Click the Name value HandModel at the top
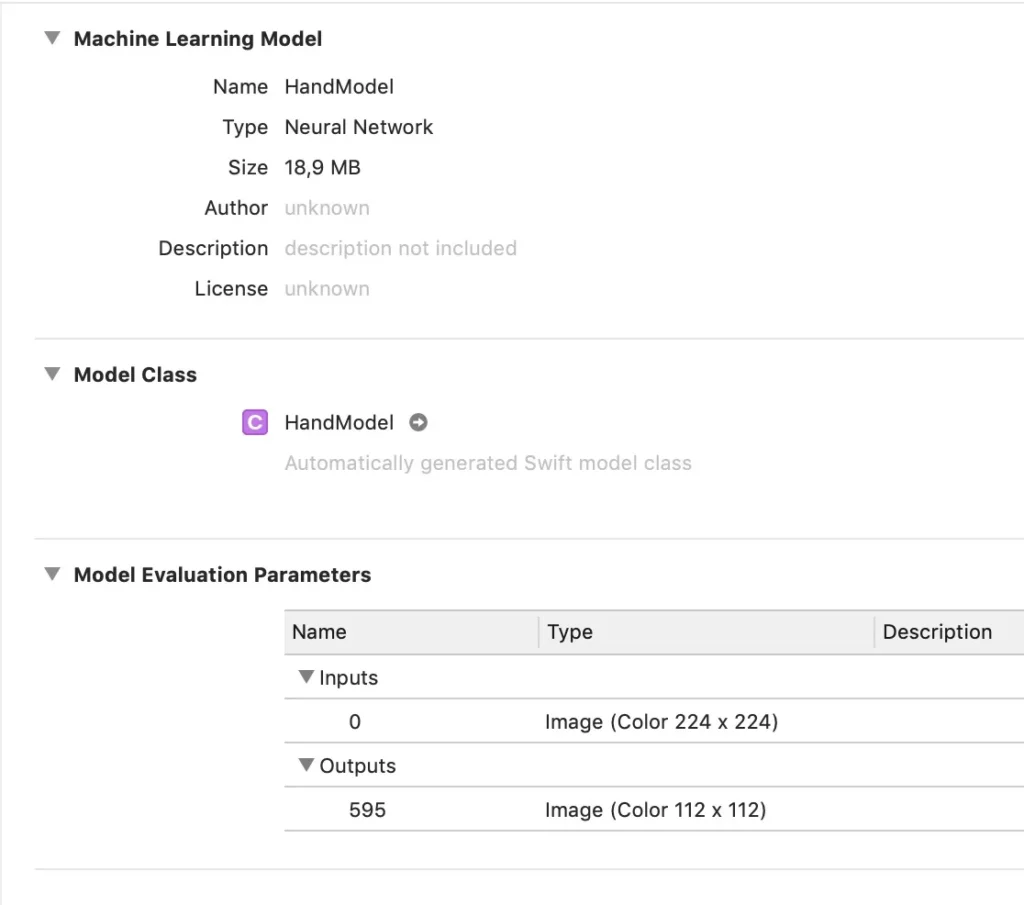The width and height of the screenshot is (1024, 905). [339, 86]
